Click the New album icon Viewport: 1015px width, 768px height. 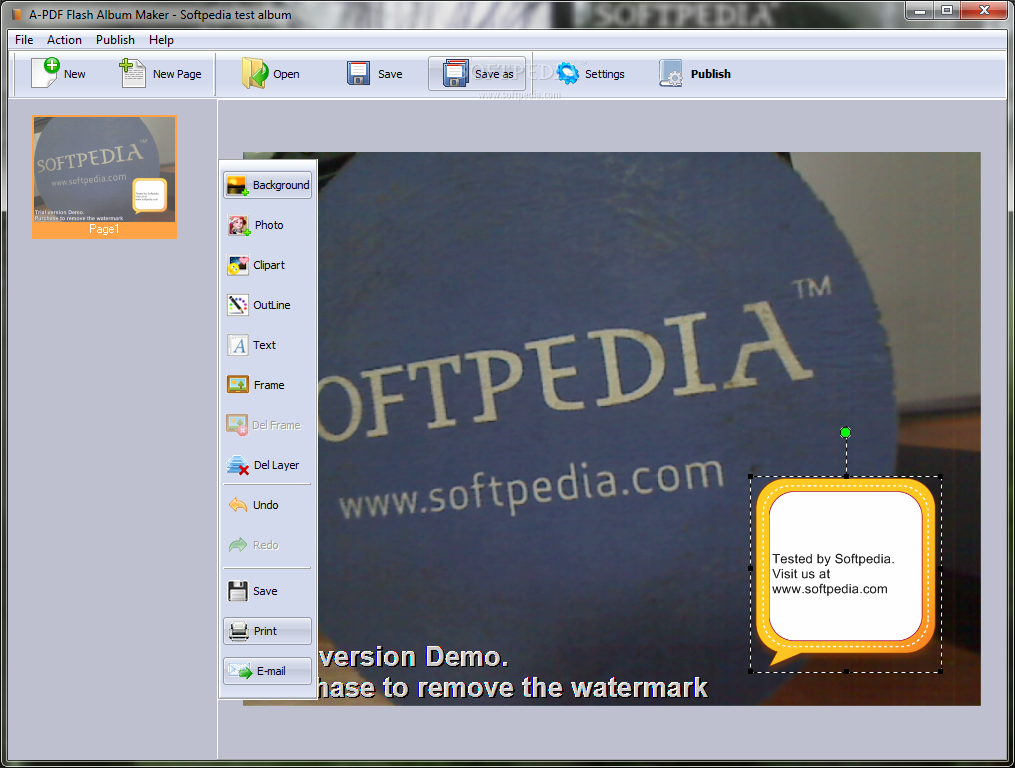(45, 73)
